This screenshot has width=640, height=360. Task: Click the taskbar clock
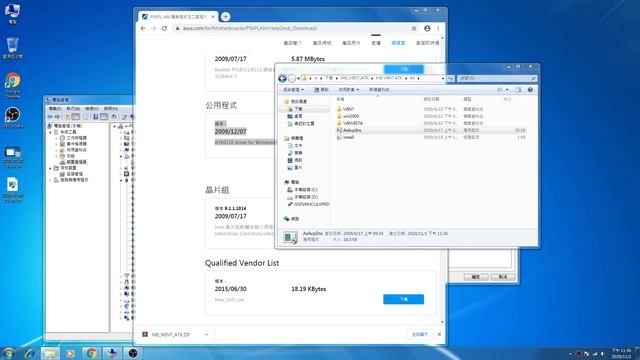621,353
